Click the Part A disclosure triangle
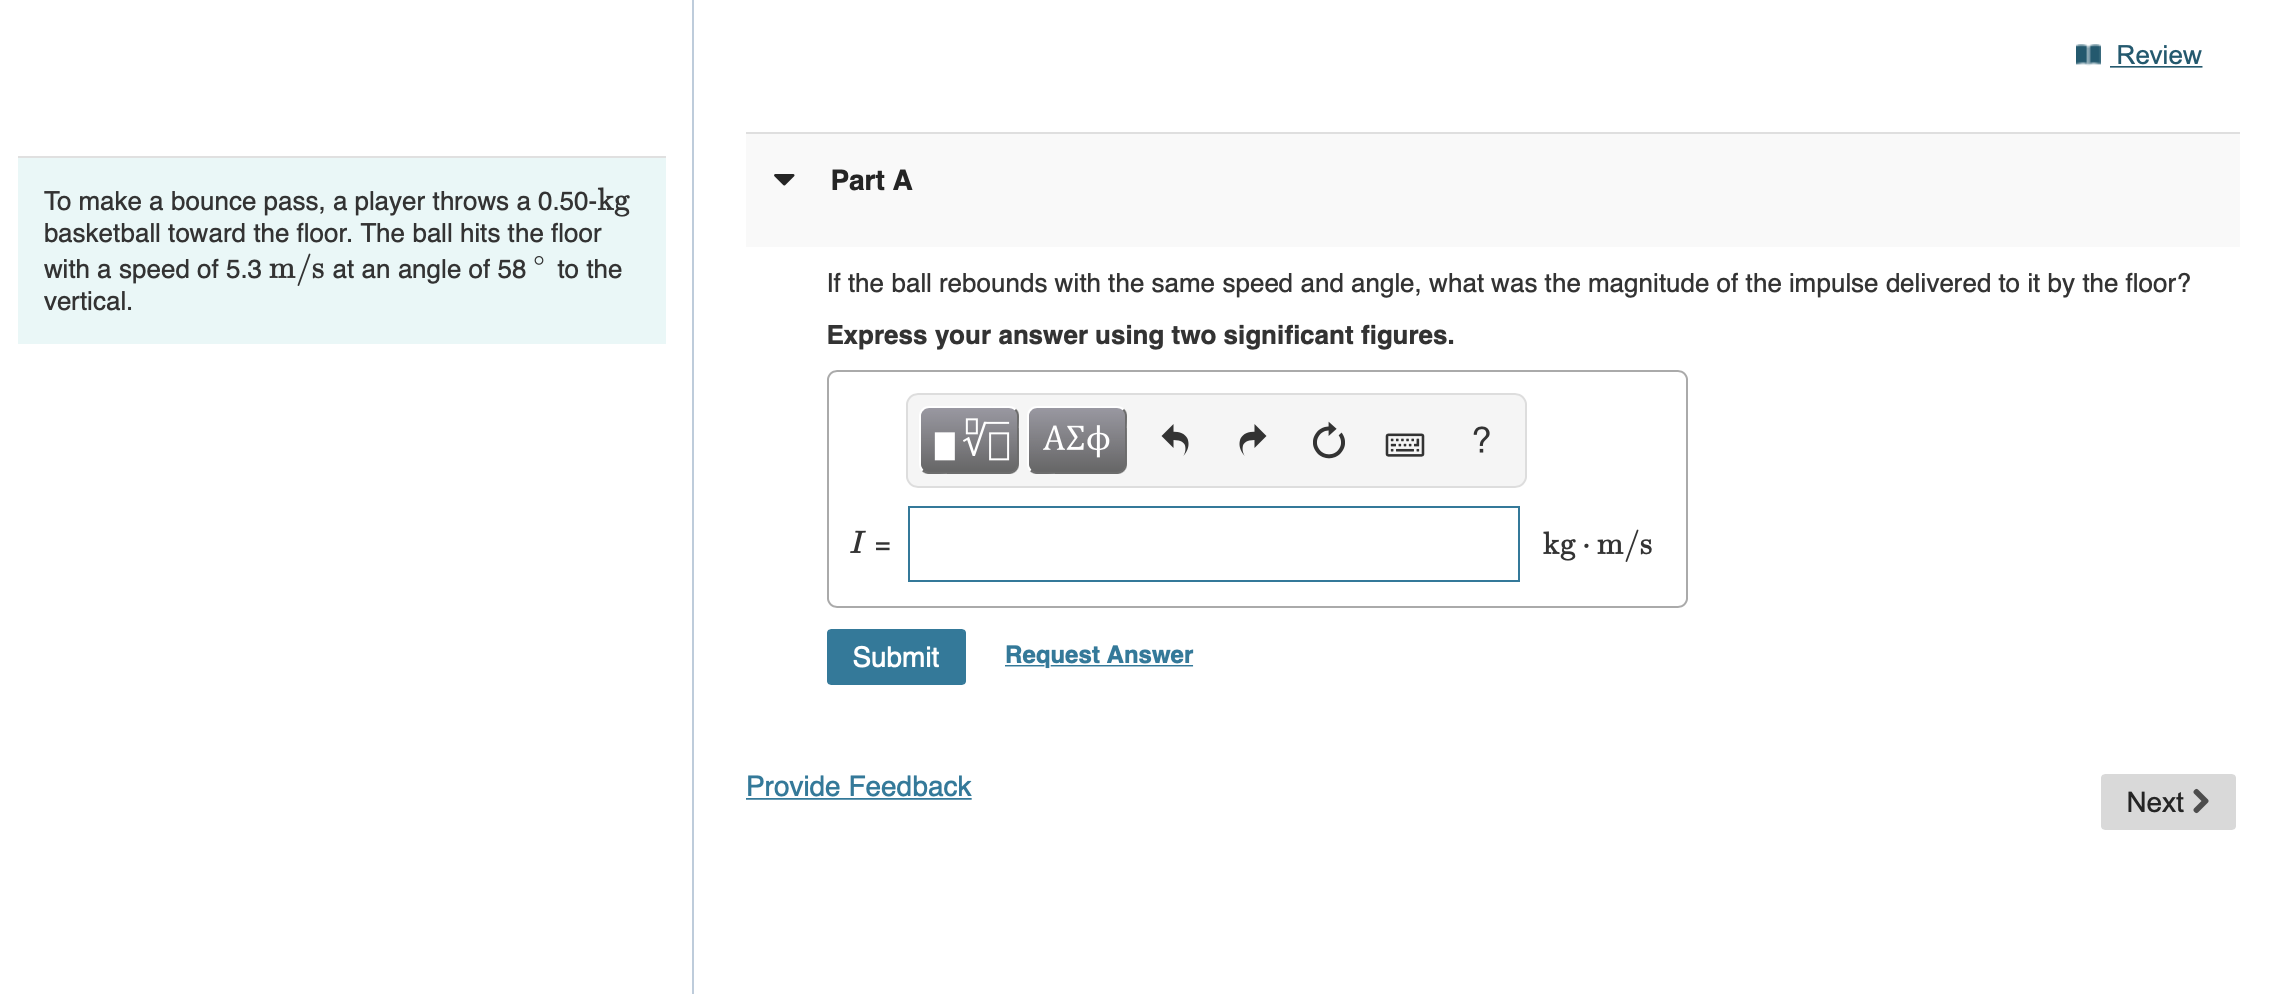The height and width of the screenshot is (994, 2282). [786, 180]
